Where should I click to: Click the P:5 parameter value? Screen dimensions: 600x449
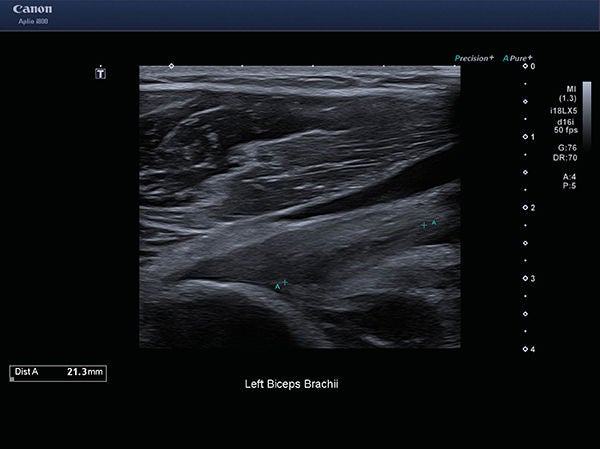[x=569, y=186]
